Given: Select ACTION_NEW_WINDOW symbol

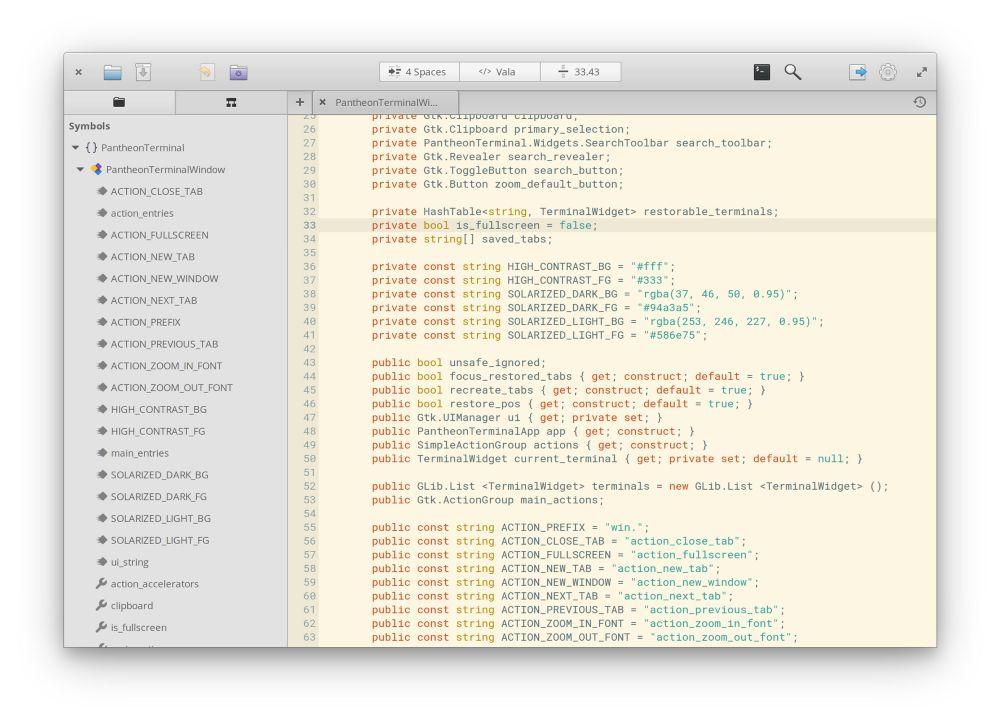Looking at the screenshot, I should [x=164, y=278].
